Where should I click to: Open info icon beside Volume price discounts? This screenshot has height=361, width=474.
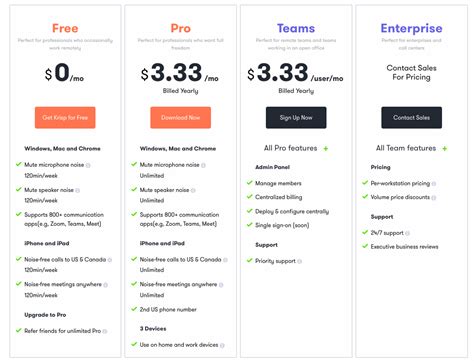pyautogui.click(x=434, y=198)
